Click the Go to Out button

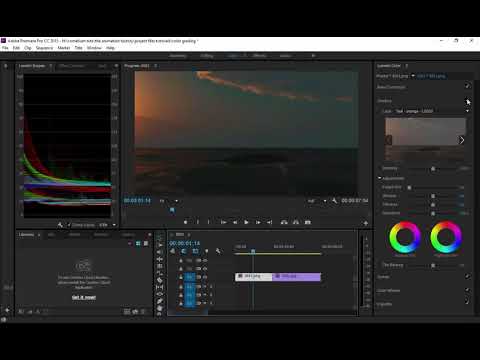(x=270, y=222)
